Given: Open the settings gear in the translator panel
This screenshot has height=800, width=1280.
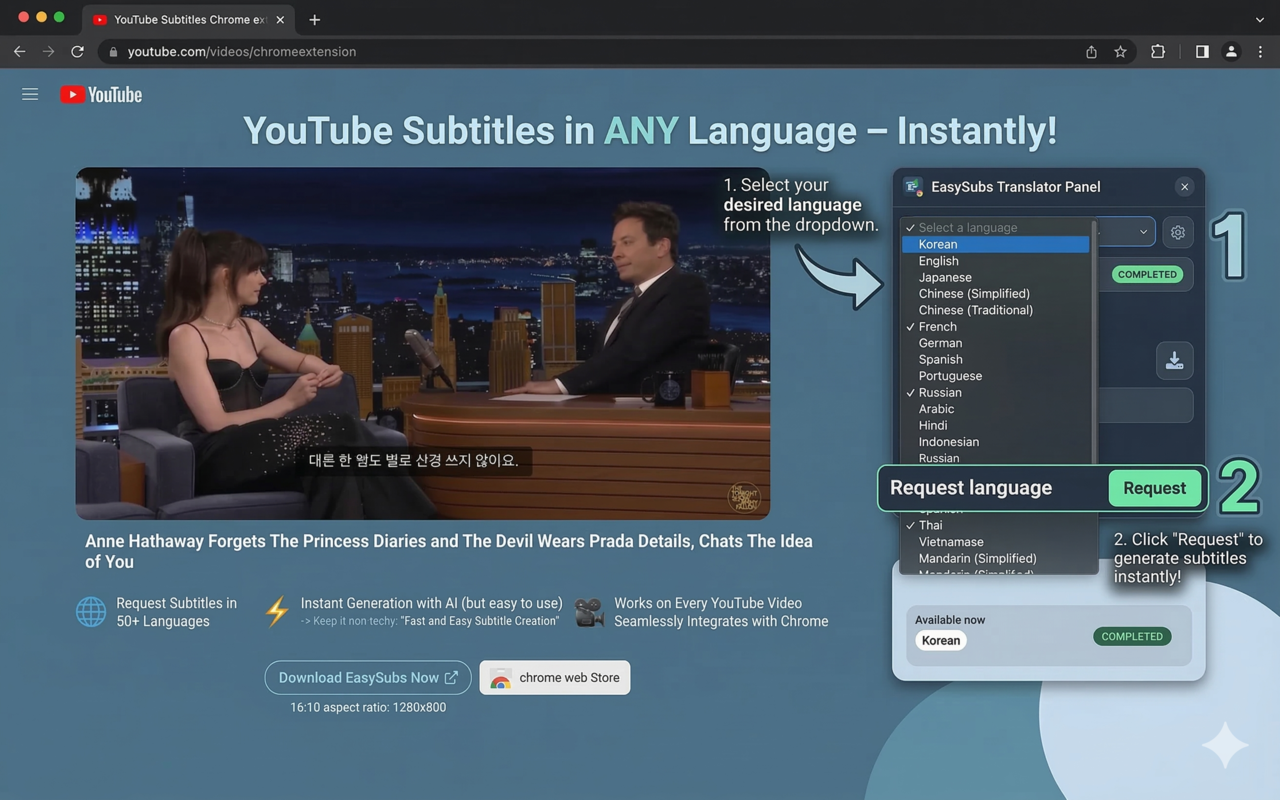Looking at the screenshot, I should point(1177,232).
